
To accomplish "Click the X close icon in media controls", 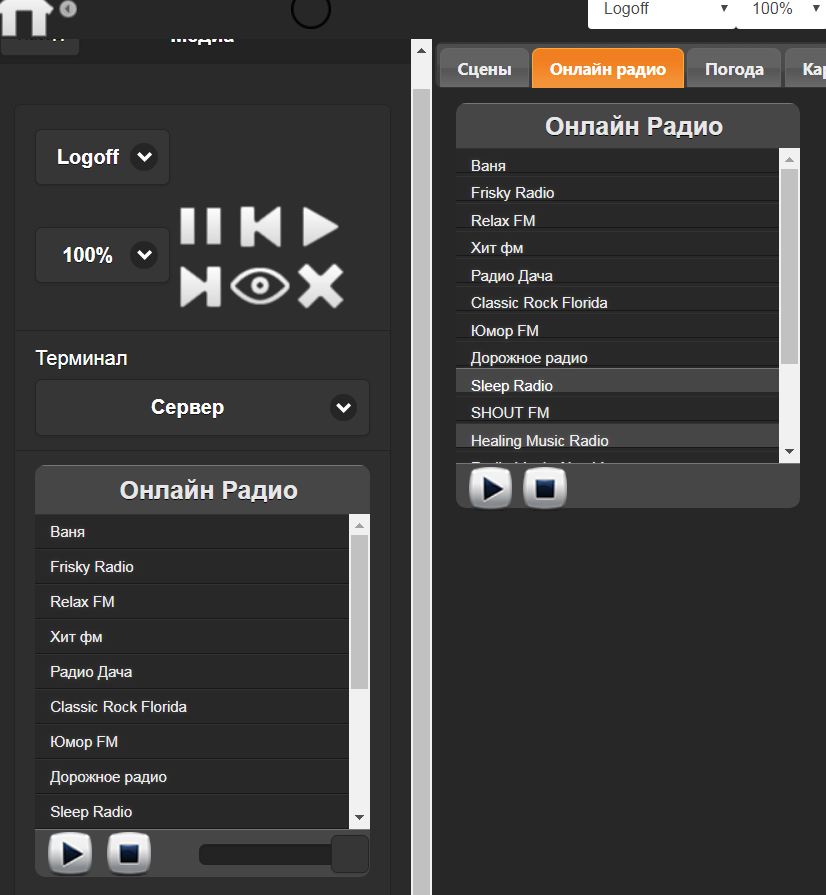I will [x=320, y=287].
